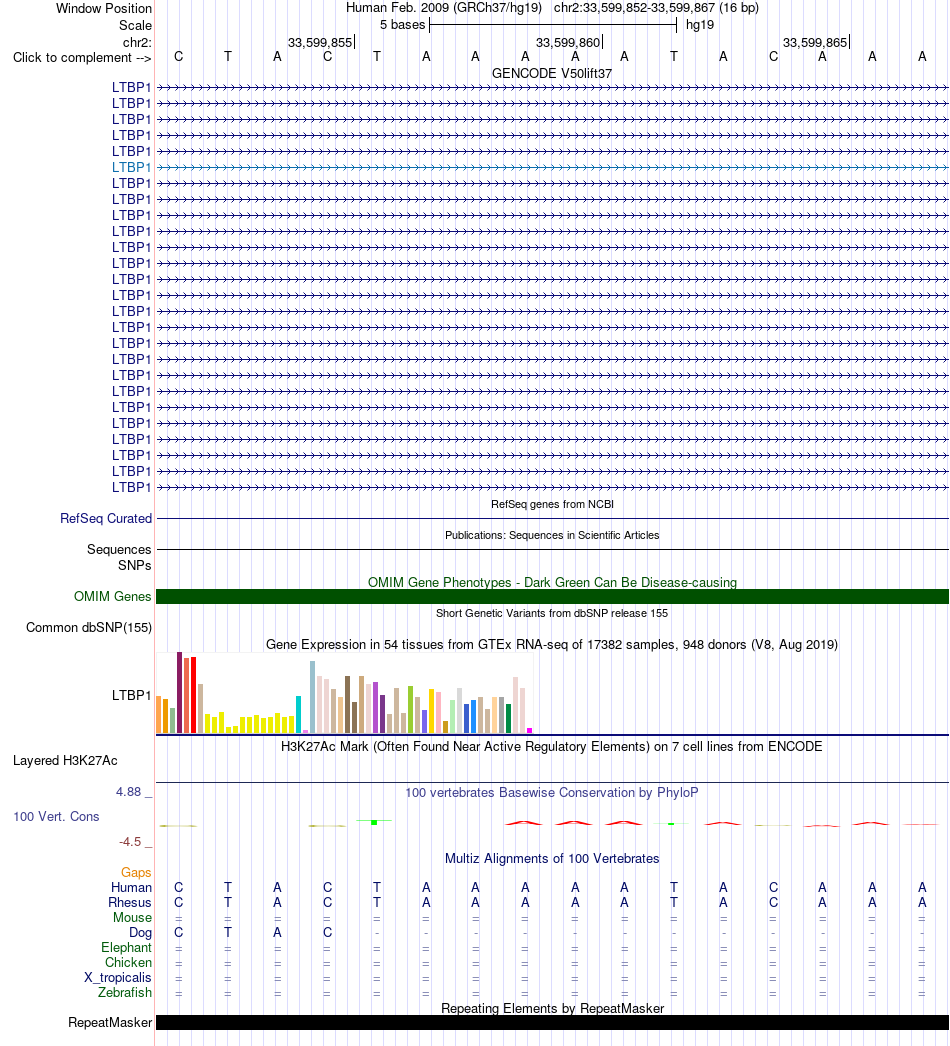
Task: Open the H3K27Ac Mark ENCODE track title
Action: (x=552, y=746)
